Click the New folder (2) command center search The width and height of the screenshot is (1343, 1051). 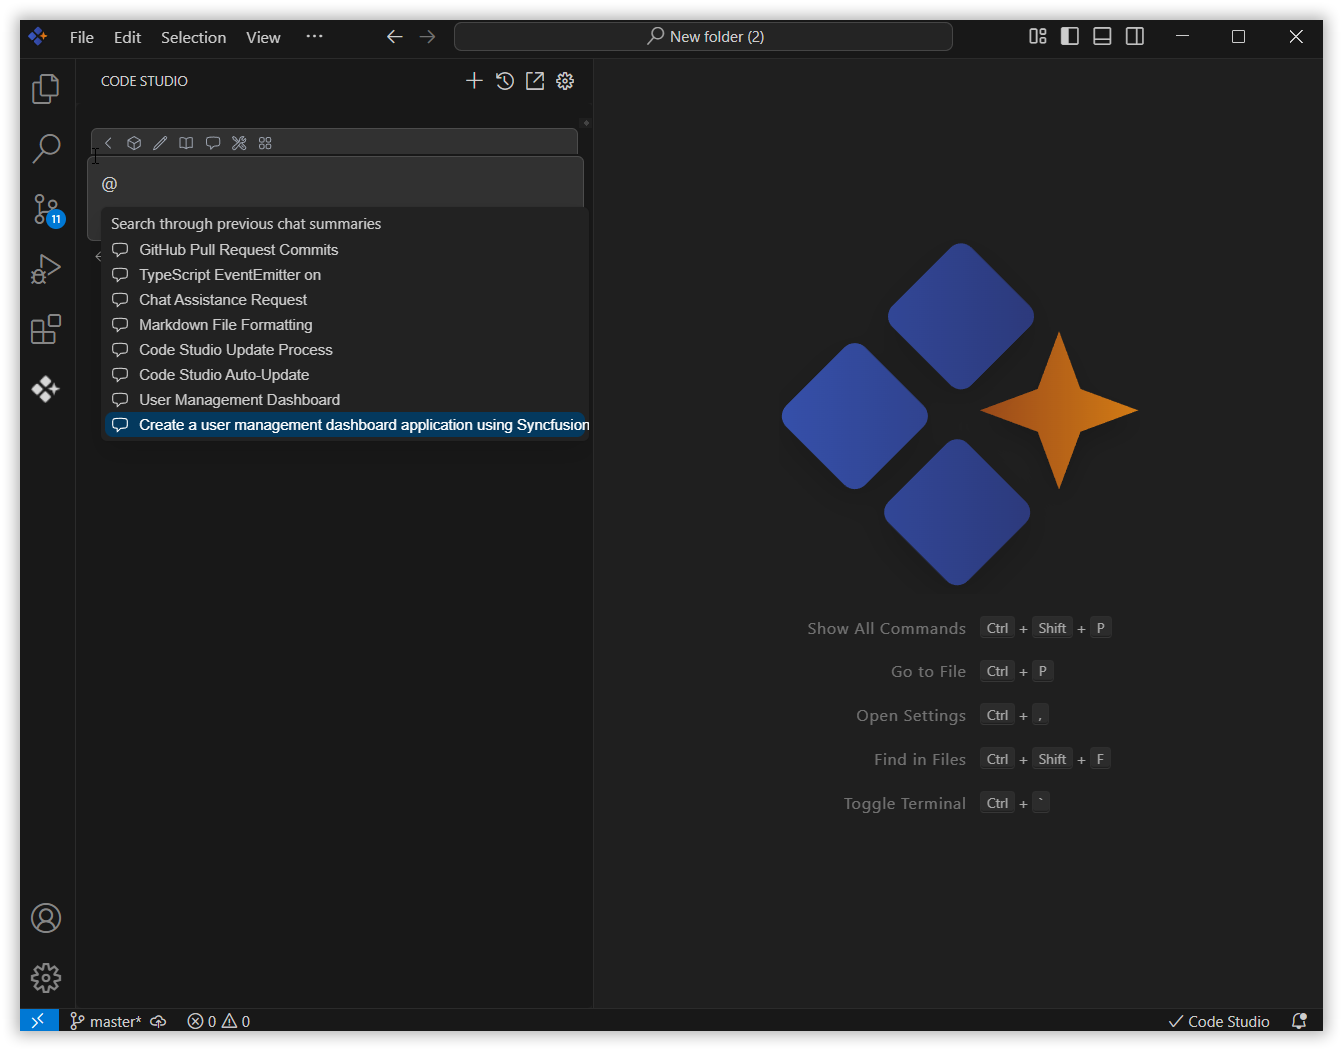coord(703,37)
